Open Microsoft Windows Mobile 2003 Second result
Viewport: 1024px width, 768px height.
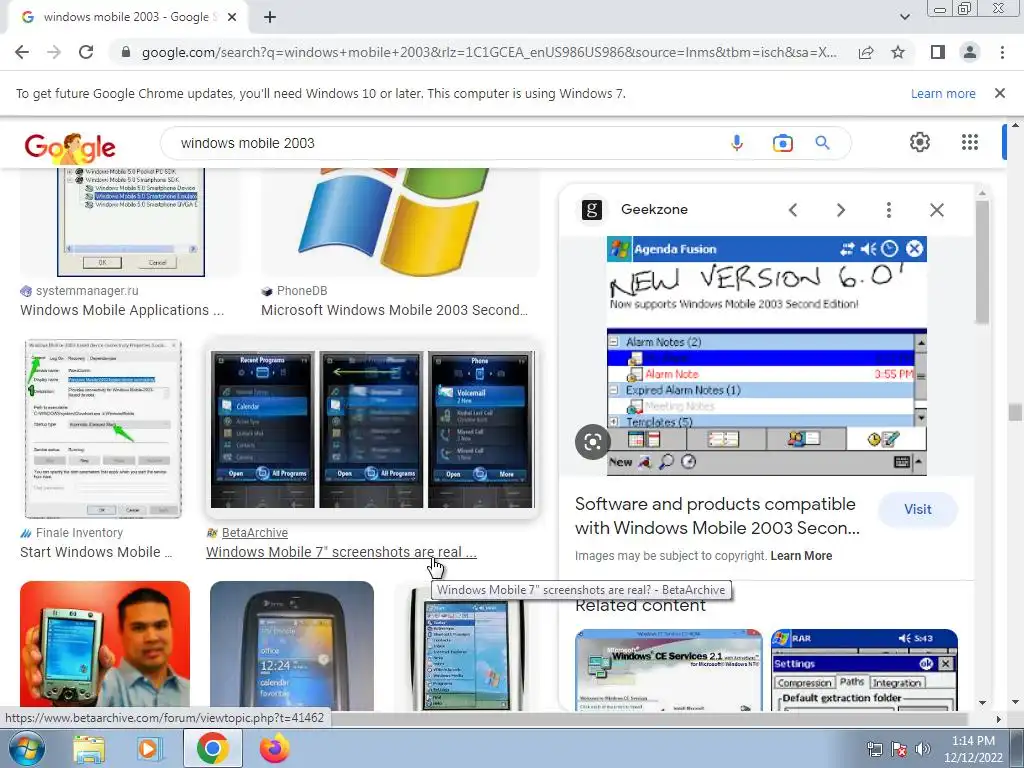point(394,310)
